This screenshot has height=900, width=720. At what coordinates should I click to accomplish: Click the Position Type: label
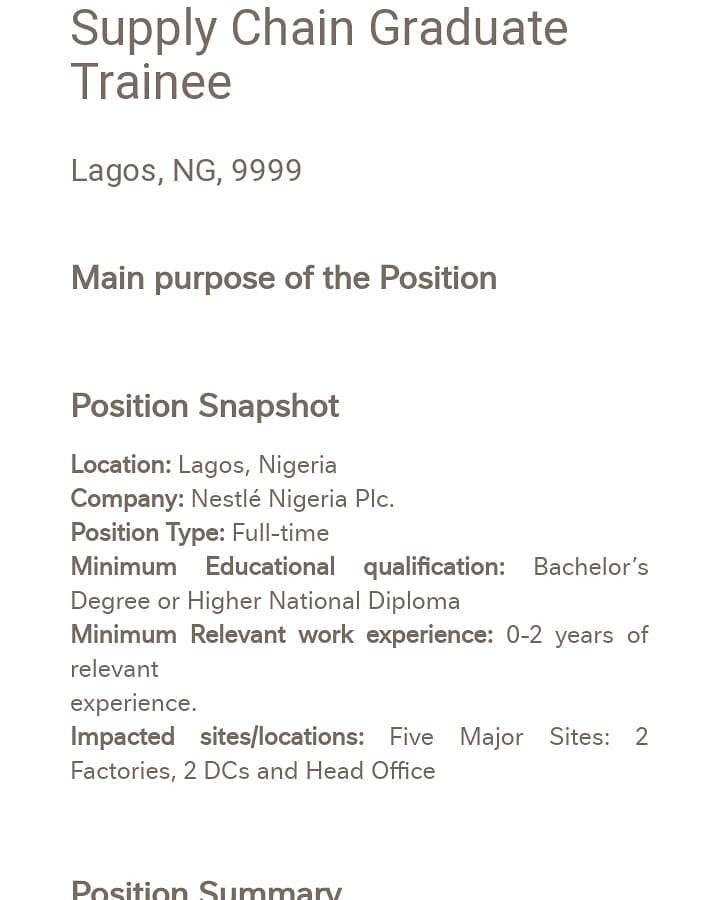point(148,533)
